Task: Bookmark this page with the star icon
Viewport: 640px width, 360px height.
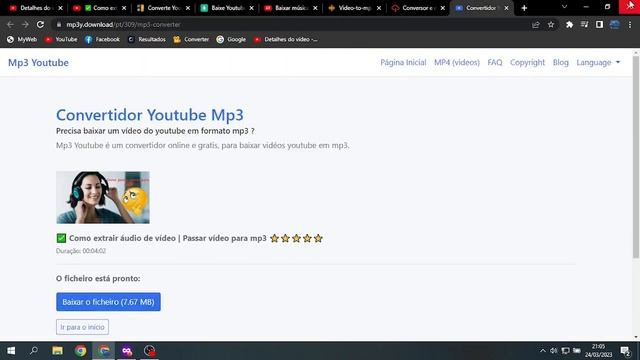Action: pos(551,24)
